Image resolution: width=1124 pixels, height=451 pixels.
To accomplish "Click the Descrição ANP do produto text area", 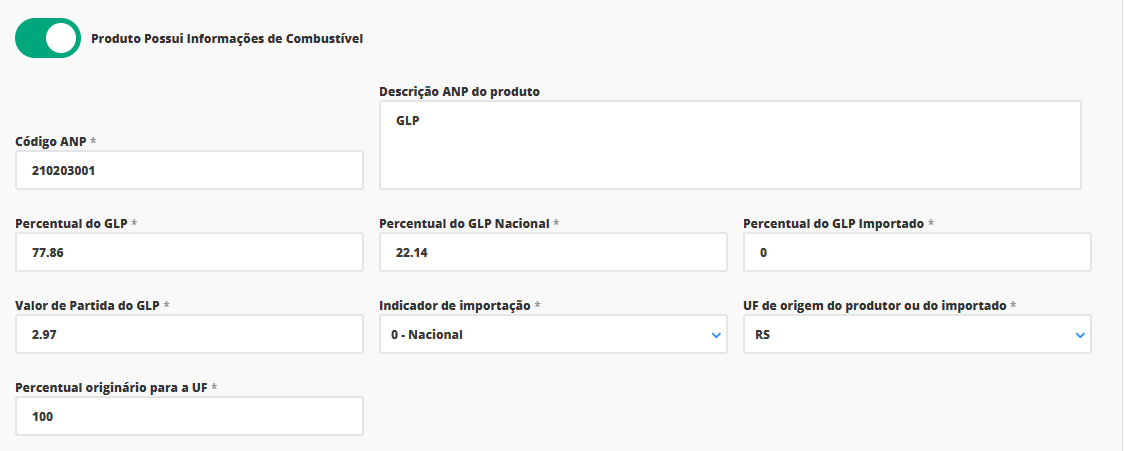I will point(730,144).
